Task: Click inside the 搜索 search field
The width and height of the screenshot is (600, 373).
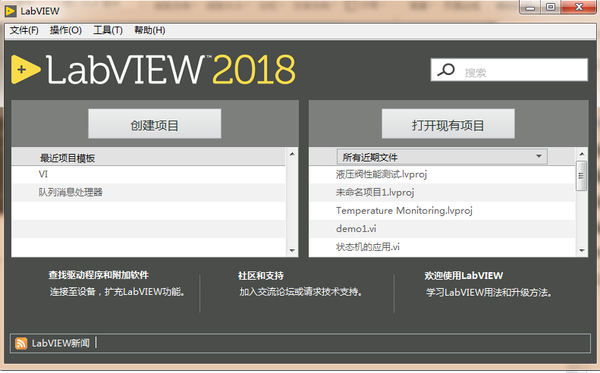Action: tap(509, 70)
